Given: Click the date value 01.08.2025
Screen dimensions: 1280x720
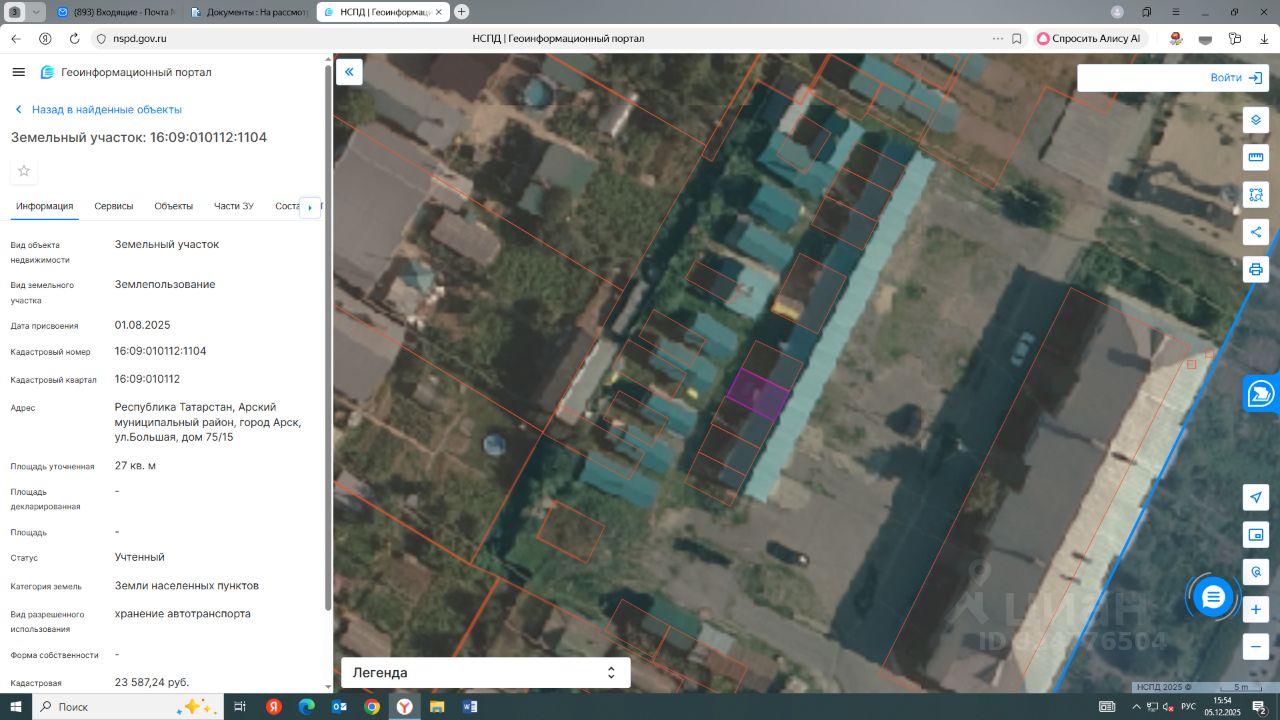Looking at the screenshot, I should coord(143,325).
